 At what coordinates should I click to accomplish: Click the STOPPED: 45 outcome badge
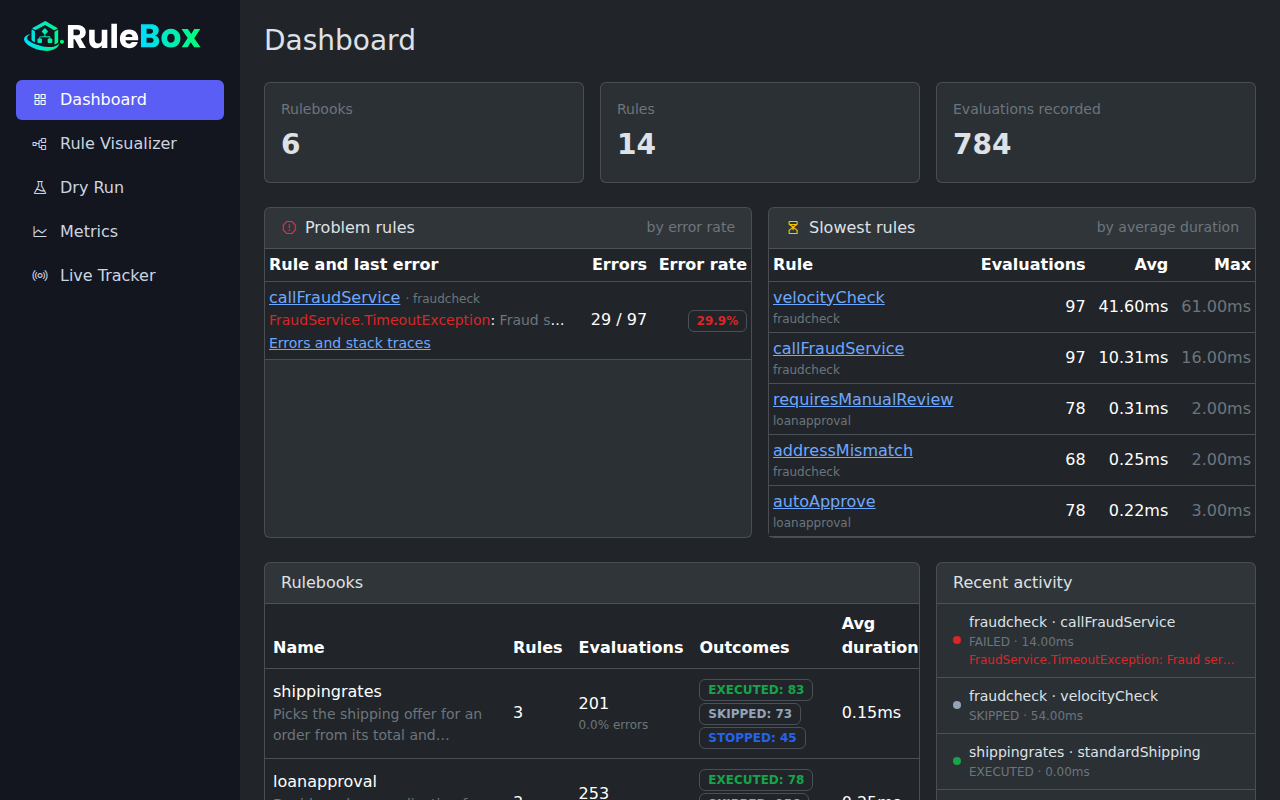point(752,738)
